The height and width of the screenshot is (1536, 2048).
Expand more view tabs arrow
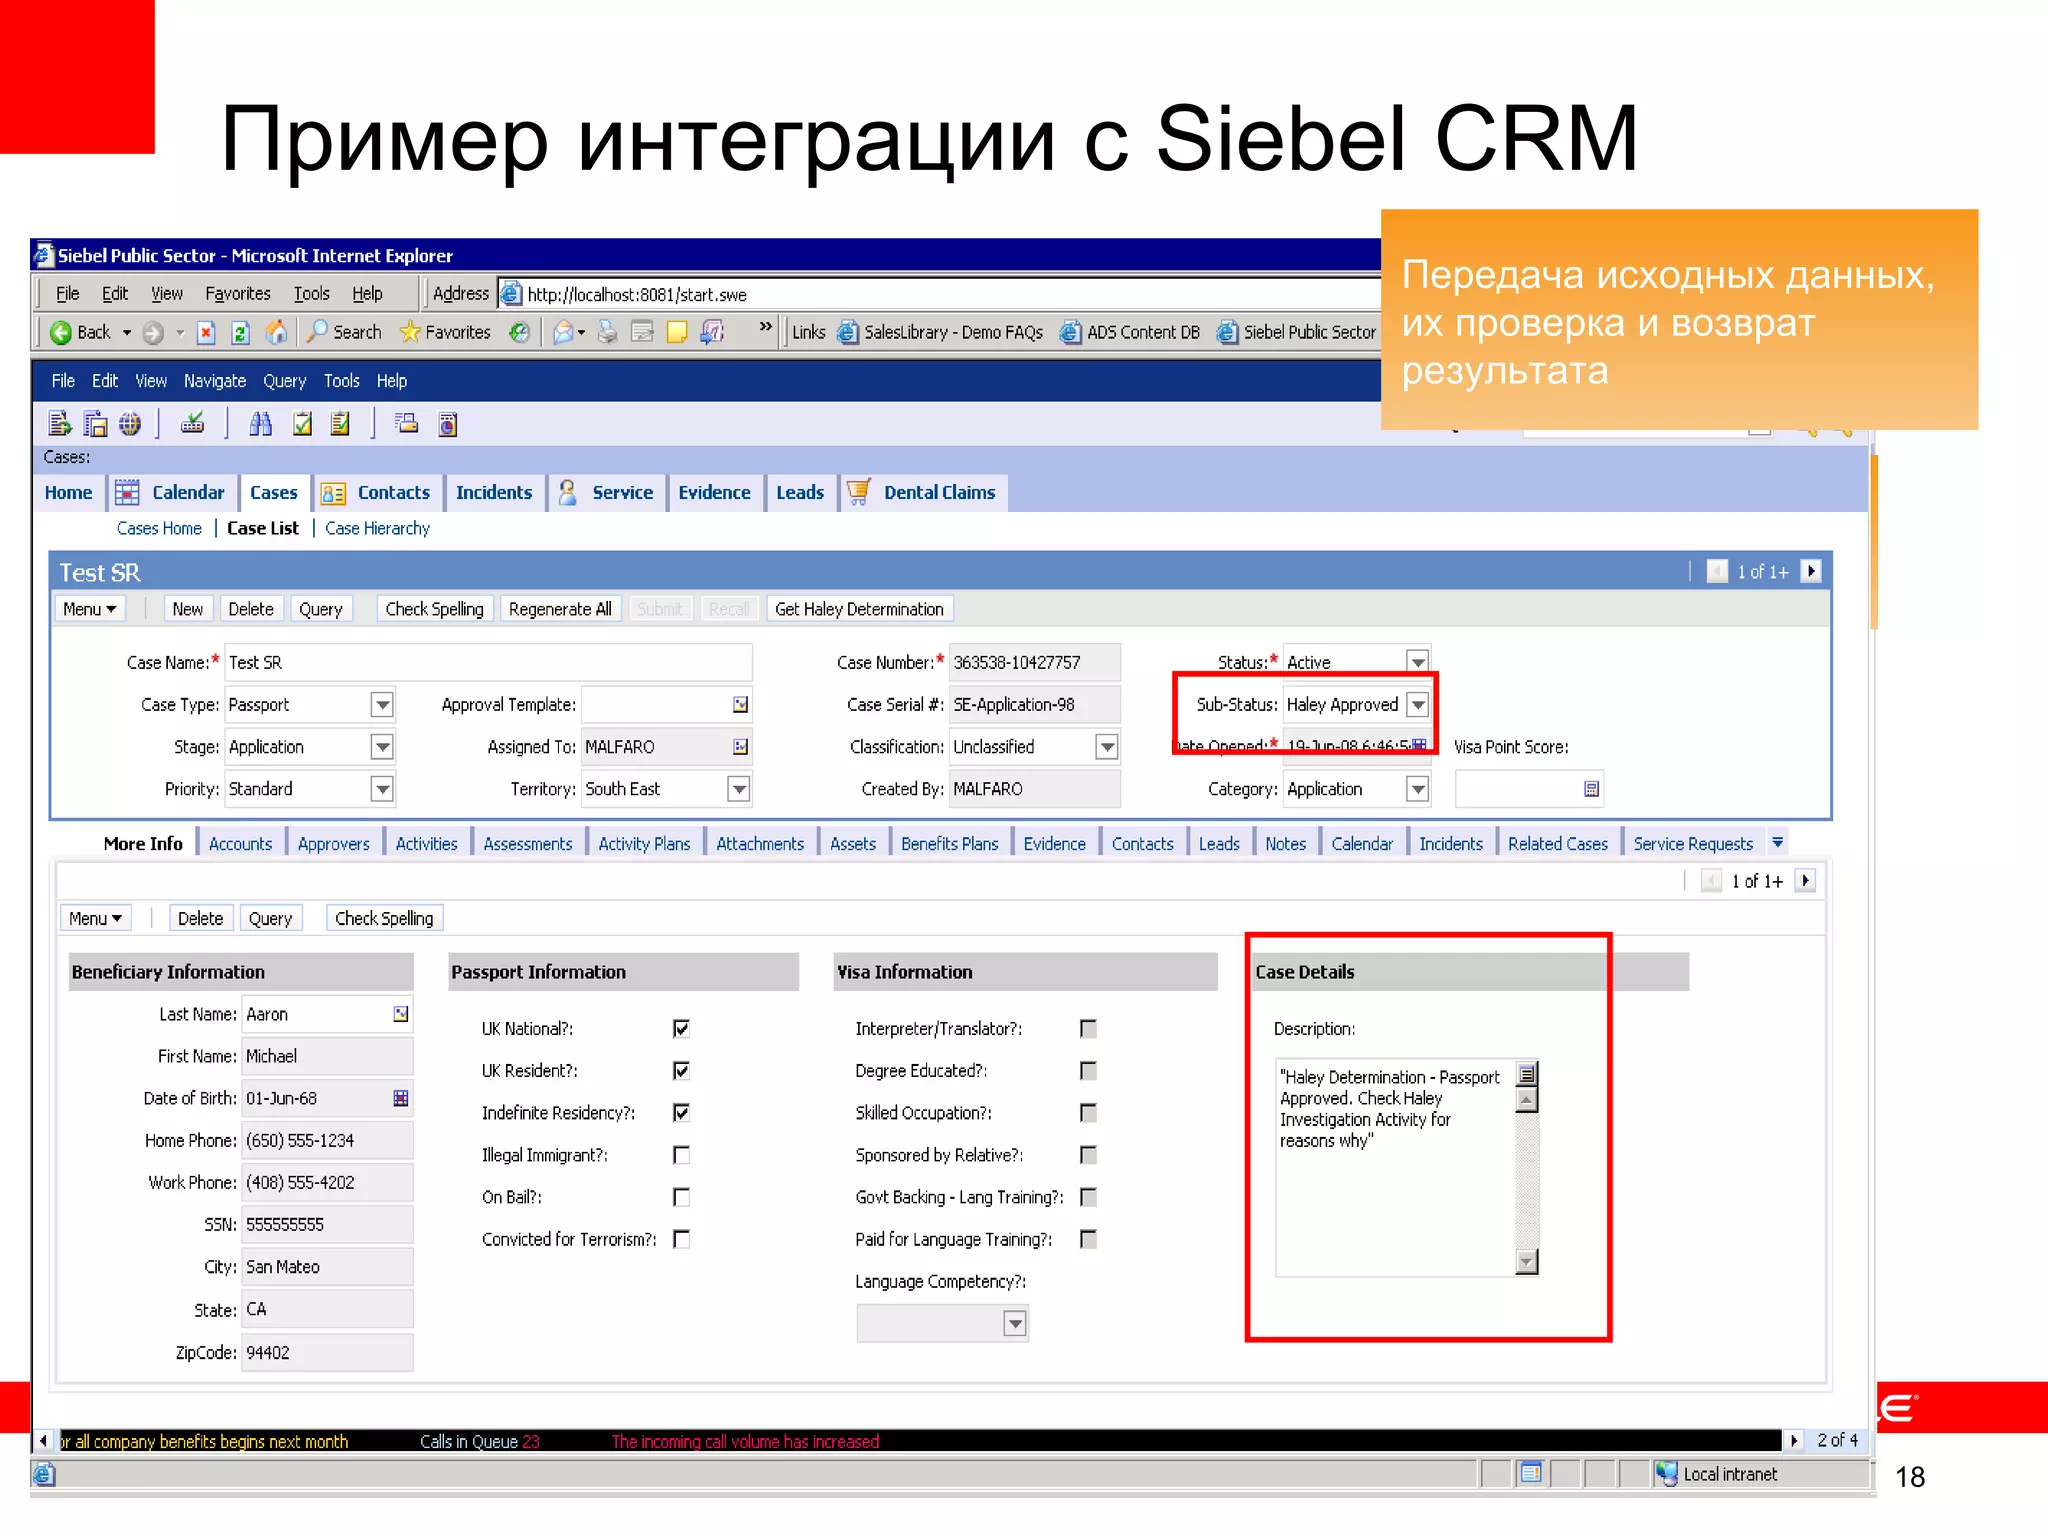click(1777, 843)
